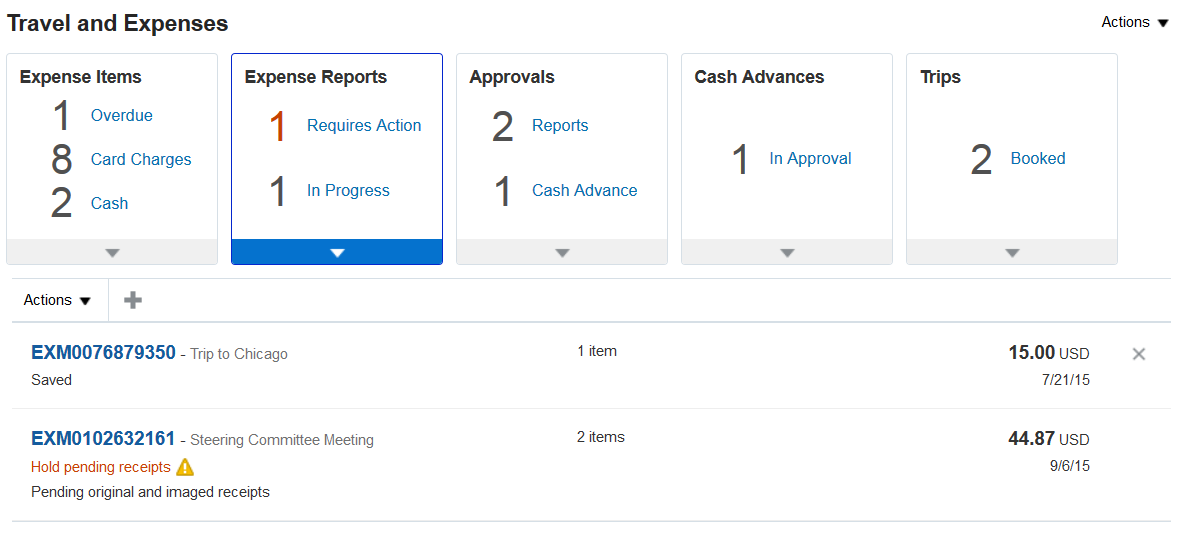Expand the Trips card bottom arrow
The image size is (1181, 541).
pos(1012,253)
